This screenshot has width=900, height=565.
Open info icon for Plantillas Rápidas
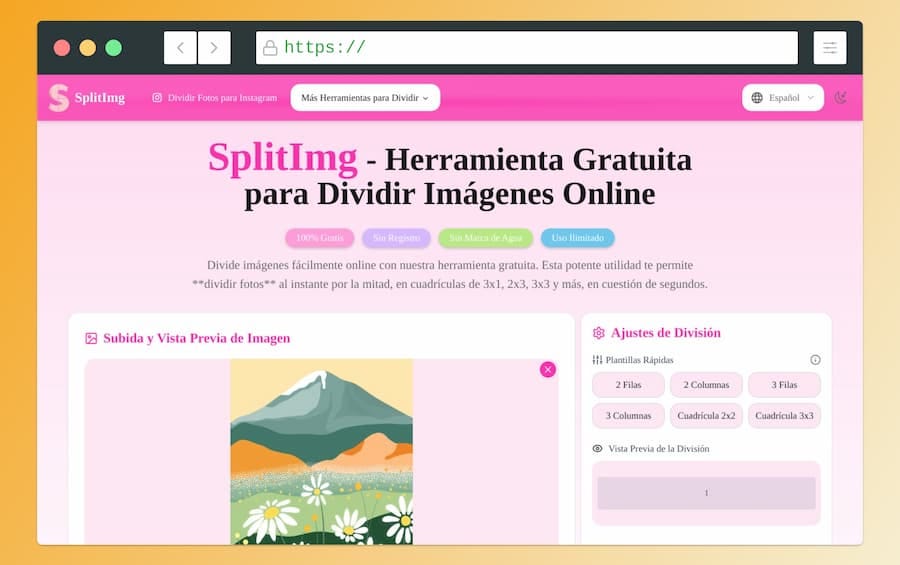(x=815, y=360)
